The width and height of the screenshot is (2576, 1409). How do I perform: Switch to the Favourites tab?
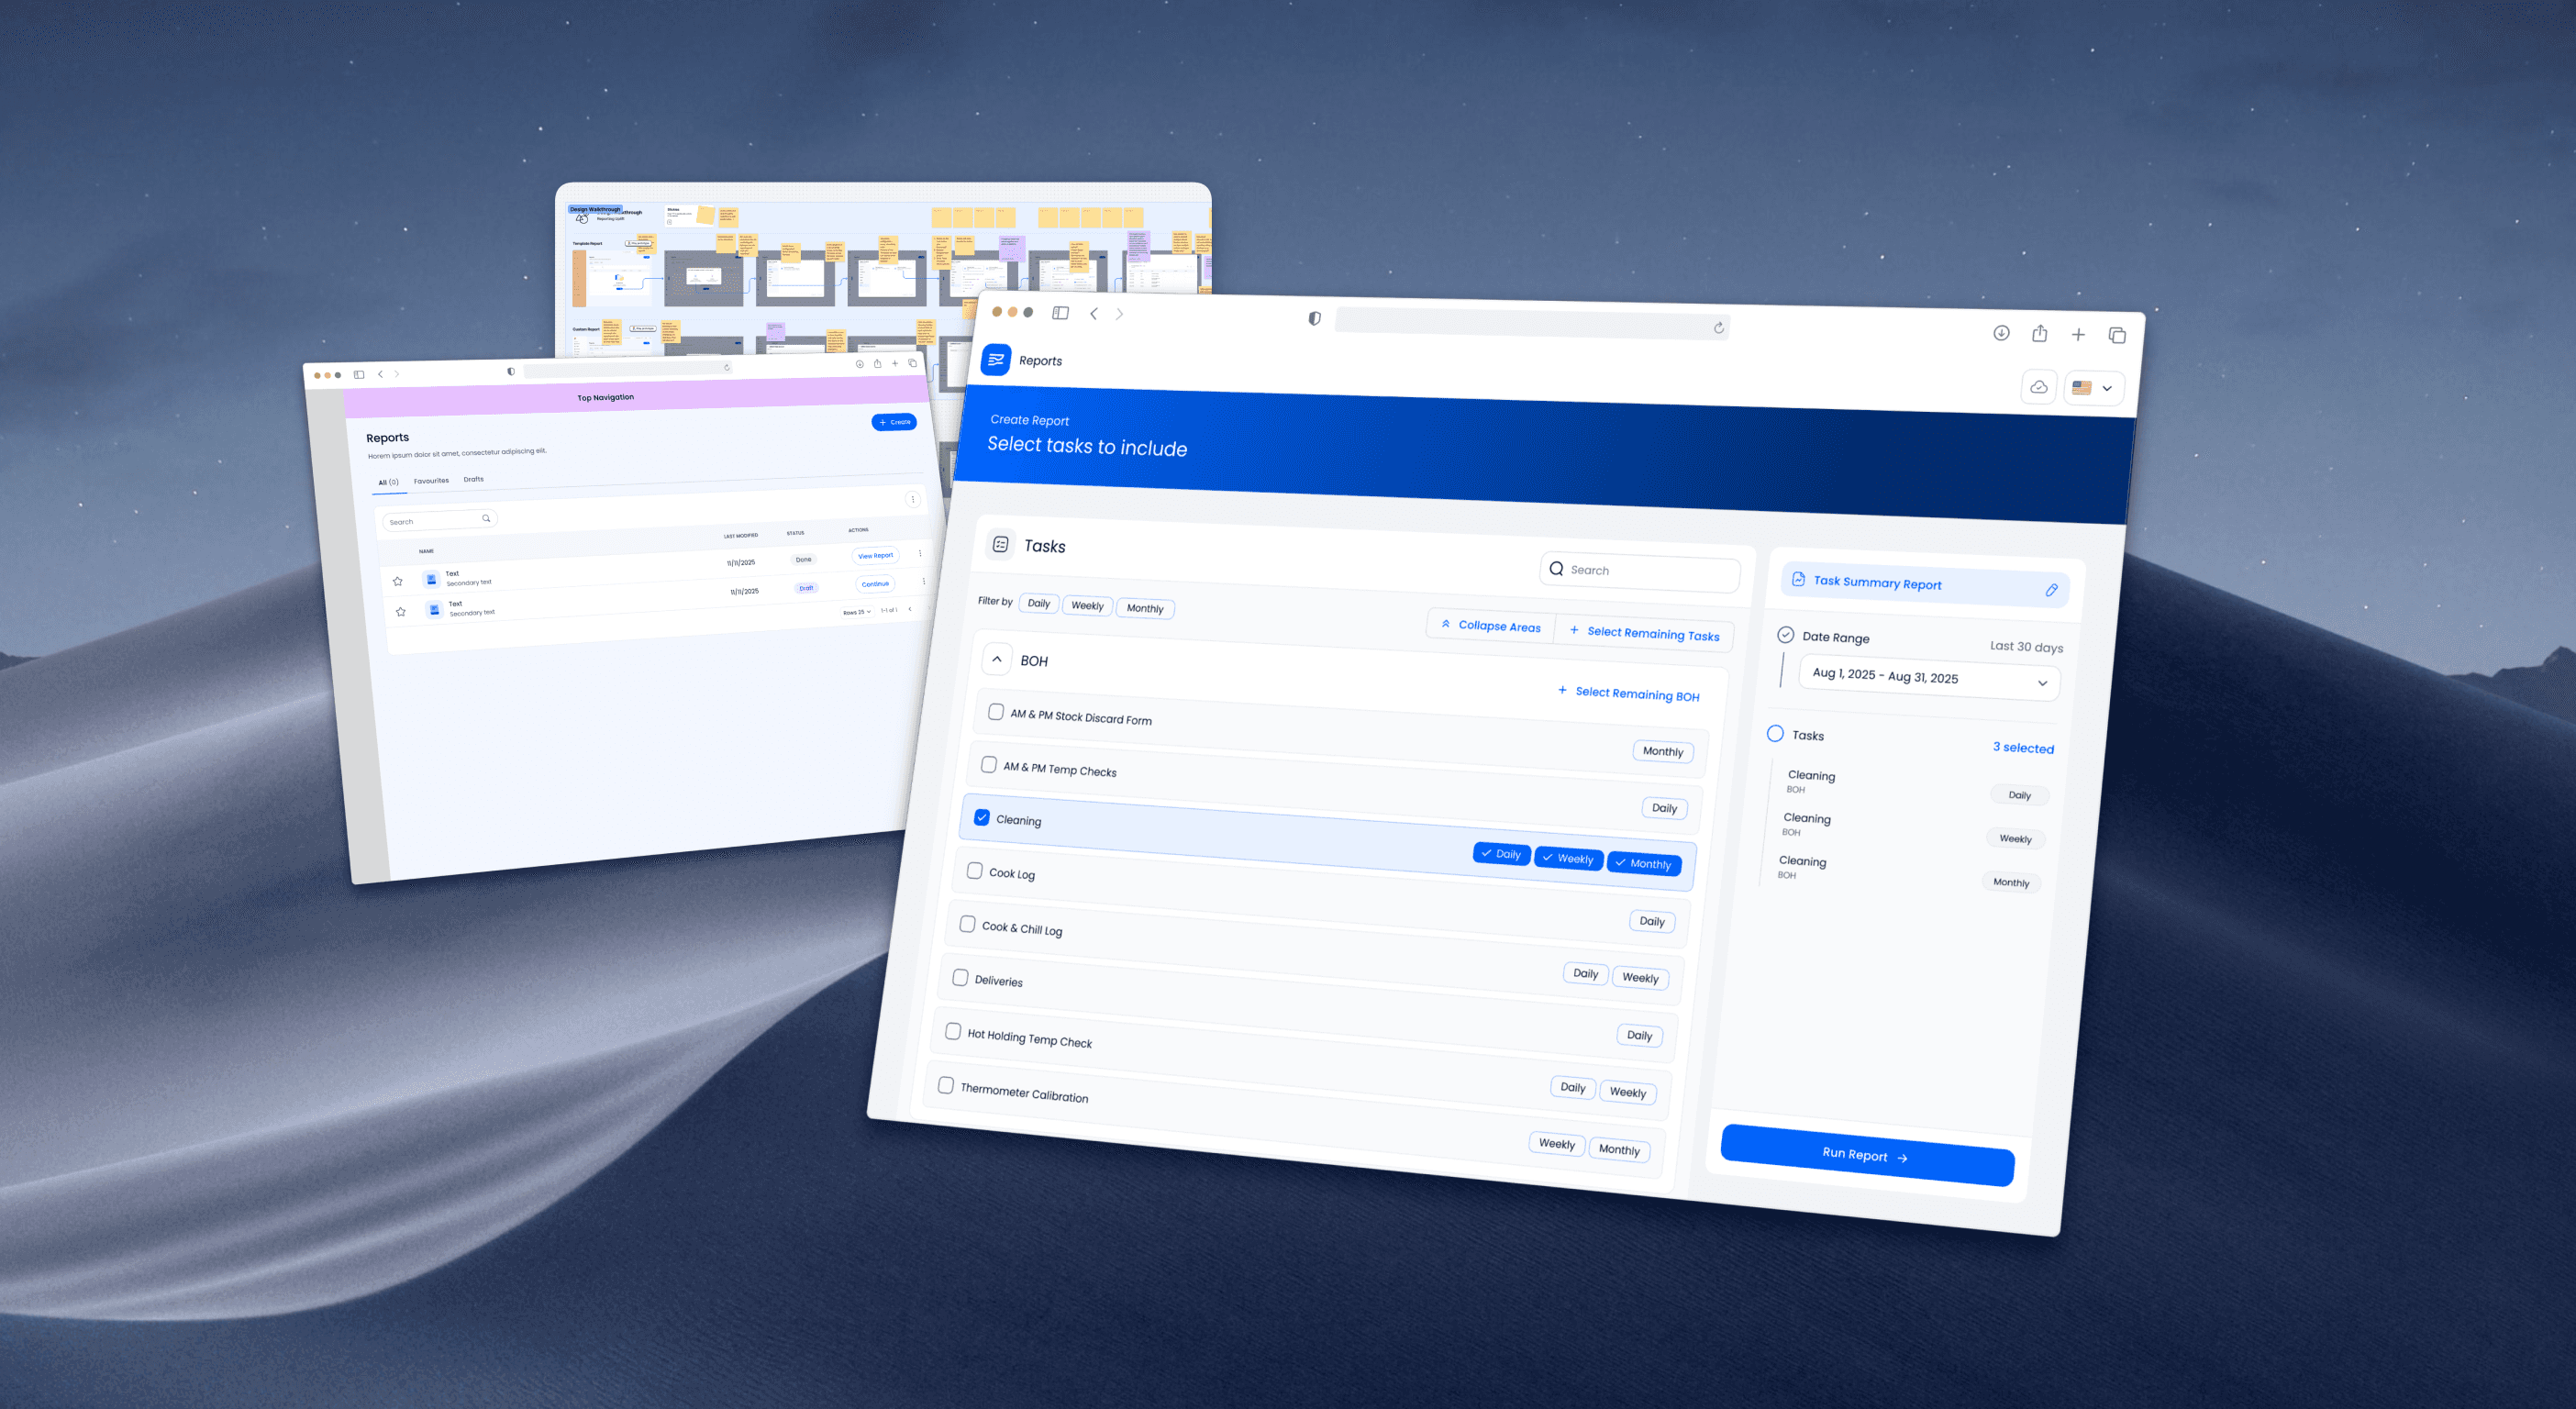pyautogui.click(x=431, y=481)
